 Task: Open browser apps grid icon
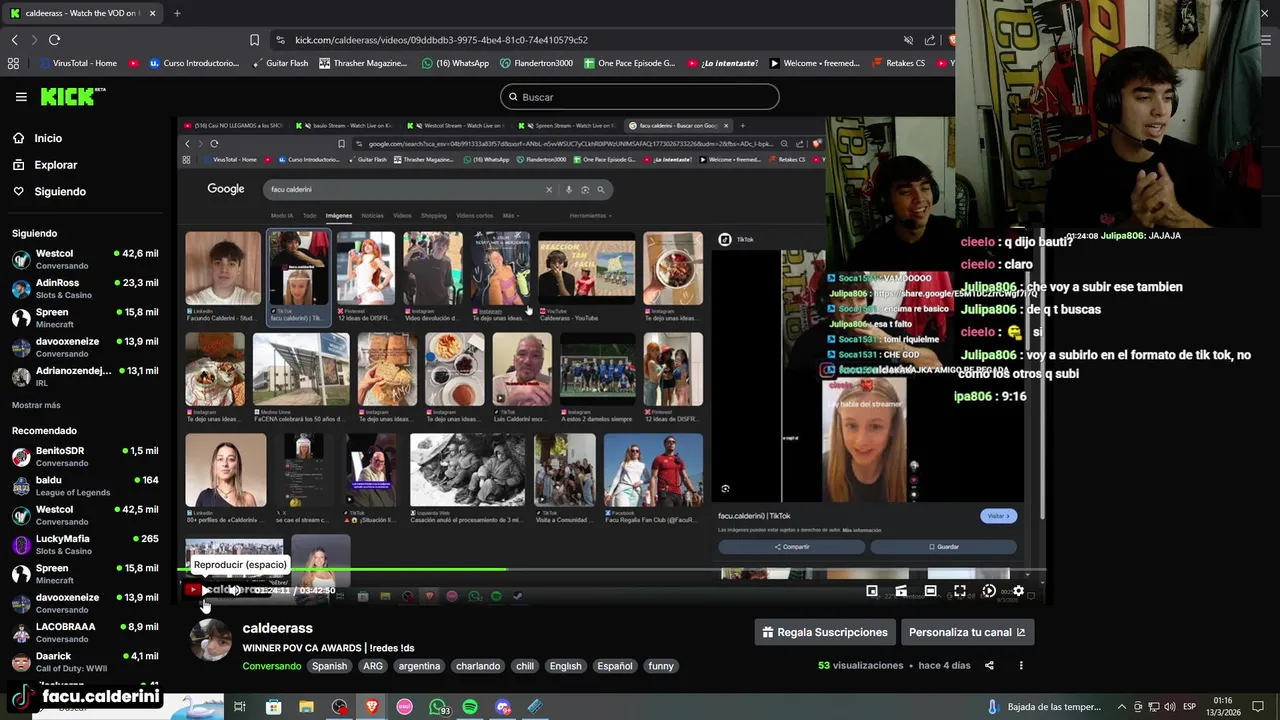(13, 63)
